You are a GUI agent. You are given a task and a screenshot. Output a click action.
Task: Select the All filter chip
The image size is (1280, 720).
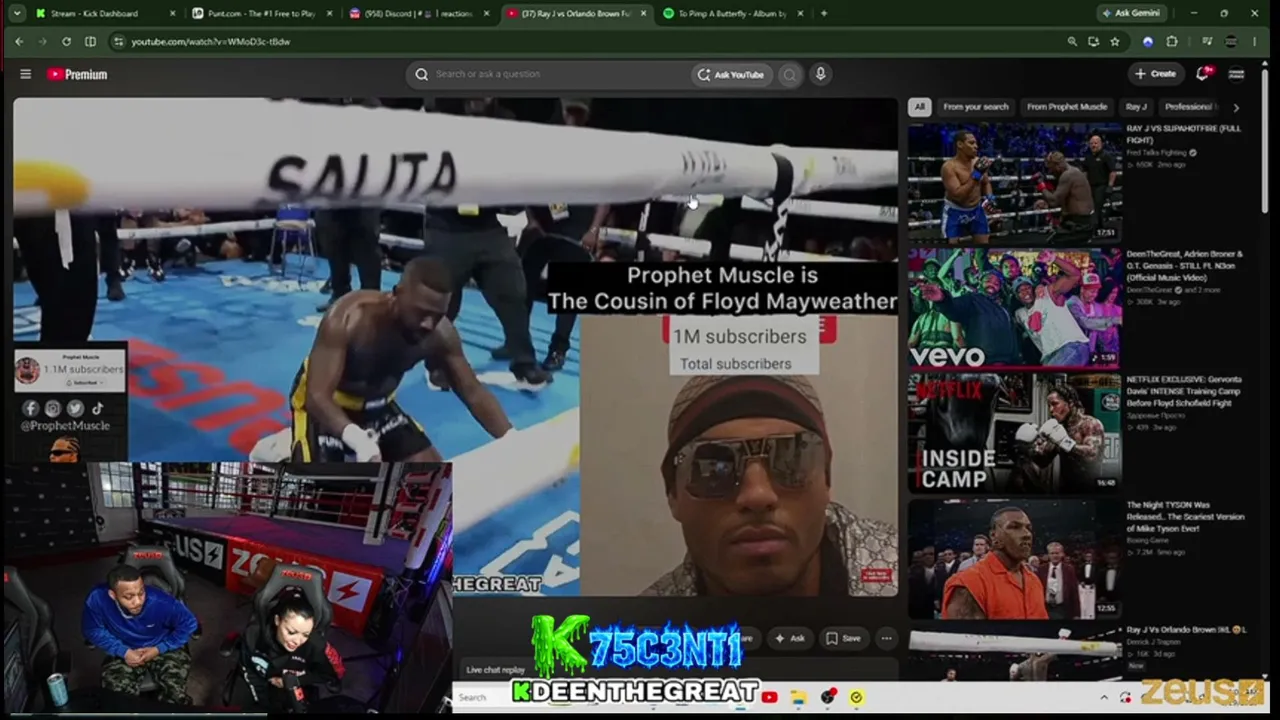[919, 107]
